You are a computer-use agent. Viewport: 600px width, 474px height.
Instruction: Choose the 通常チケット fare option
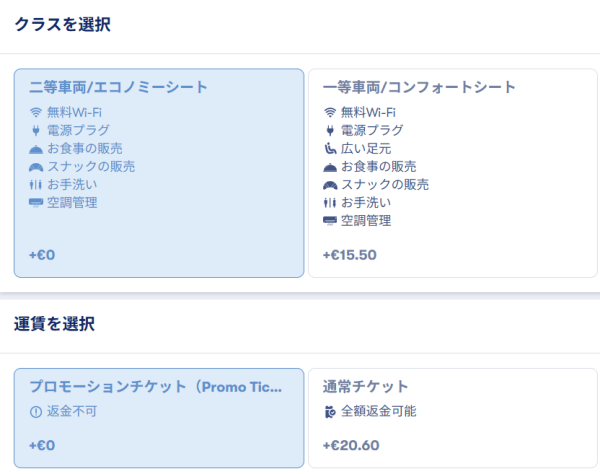pos(452,417)
